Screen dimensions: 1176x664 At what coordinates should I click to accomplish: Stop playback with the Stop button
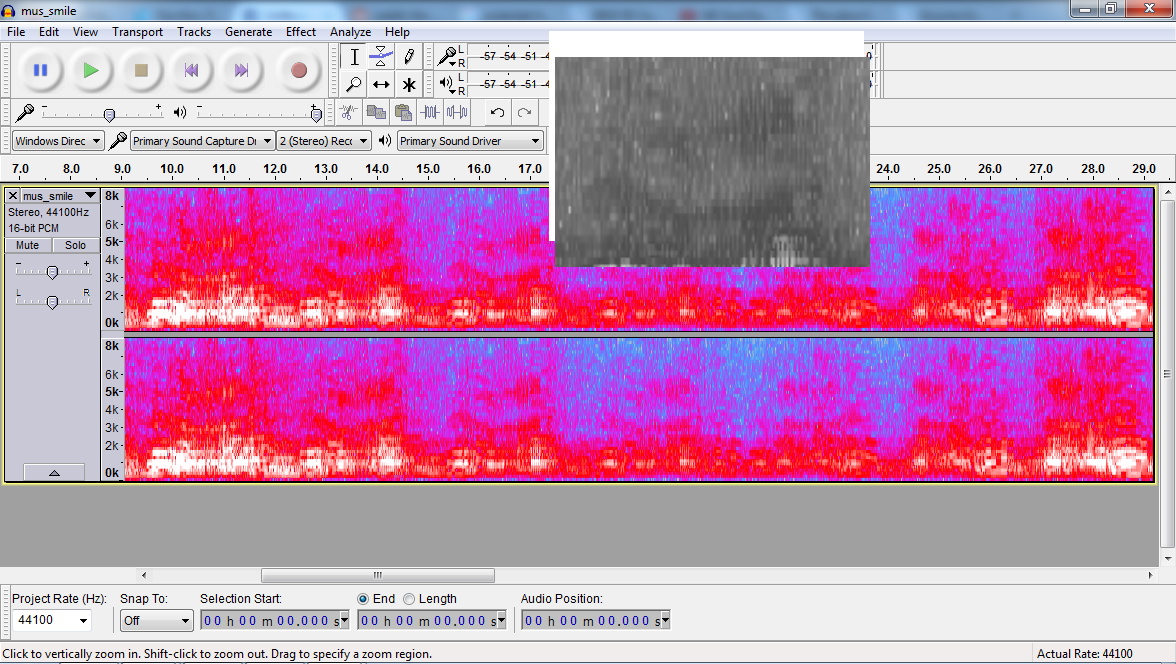141,71
